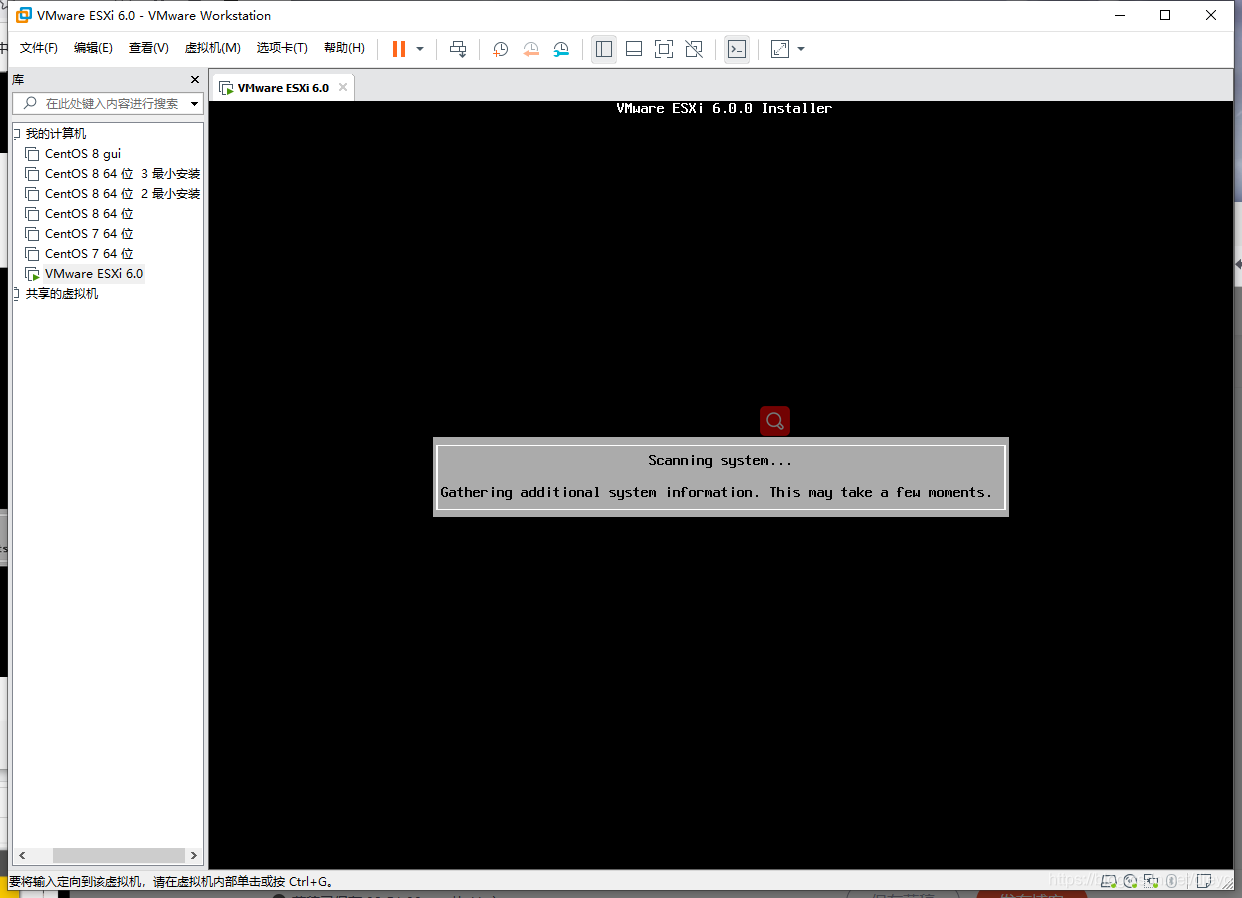Click the library search input field

point(108,103)
